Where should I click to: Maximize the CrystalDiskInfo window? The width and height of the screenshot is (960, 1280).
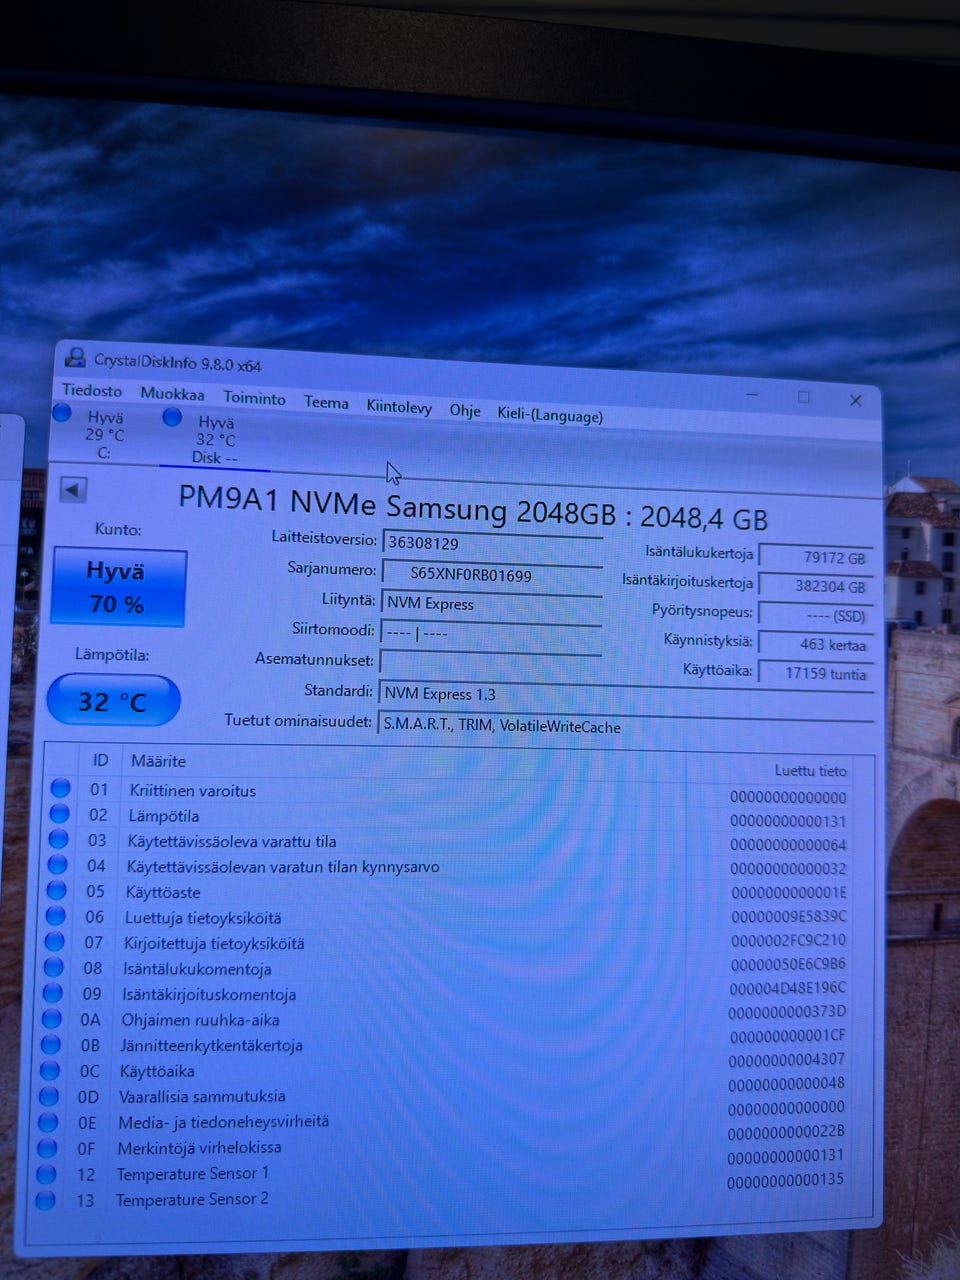(803, 397)
